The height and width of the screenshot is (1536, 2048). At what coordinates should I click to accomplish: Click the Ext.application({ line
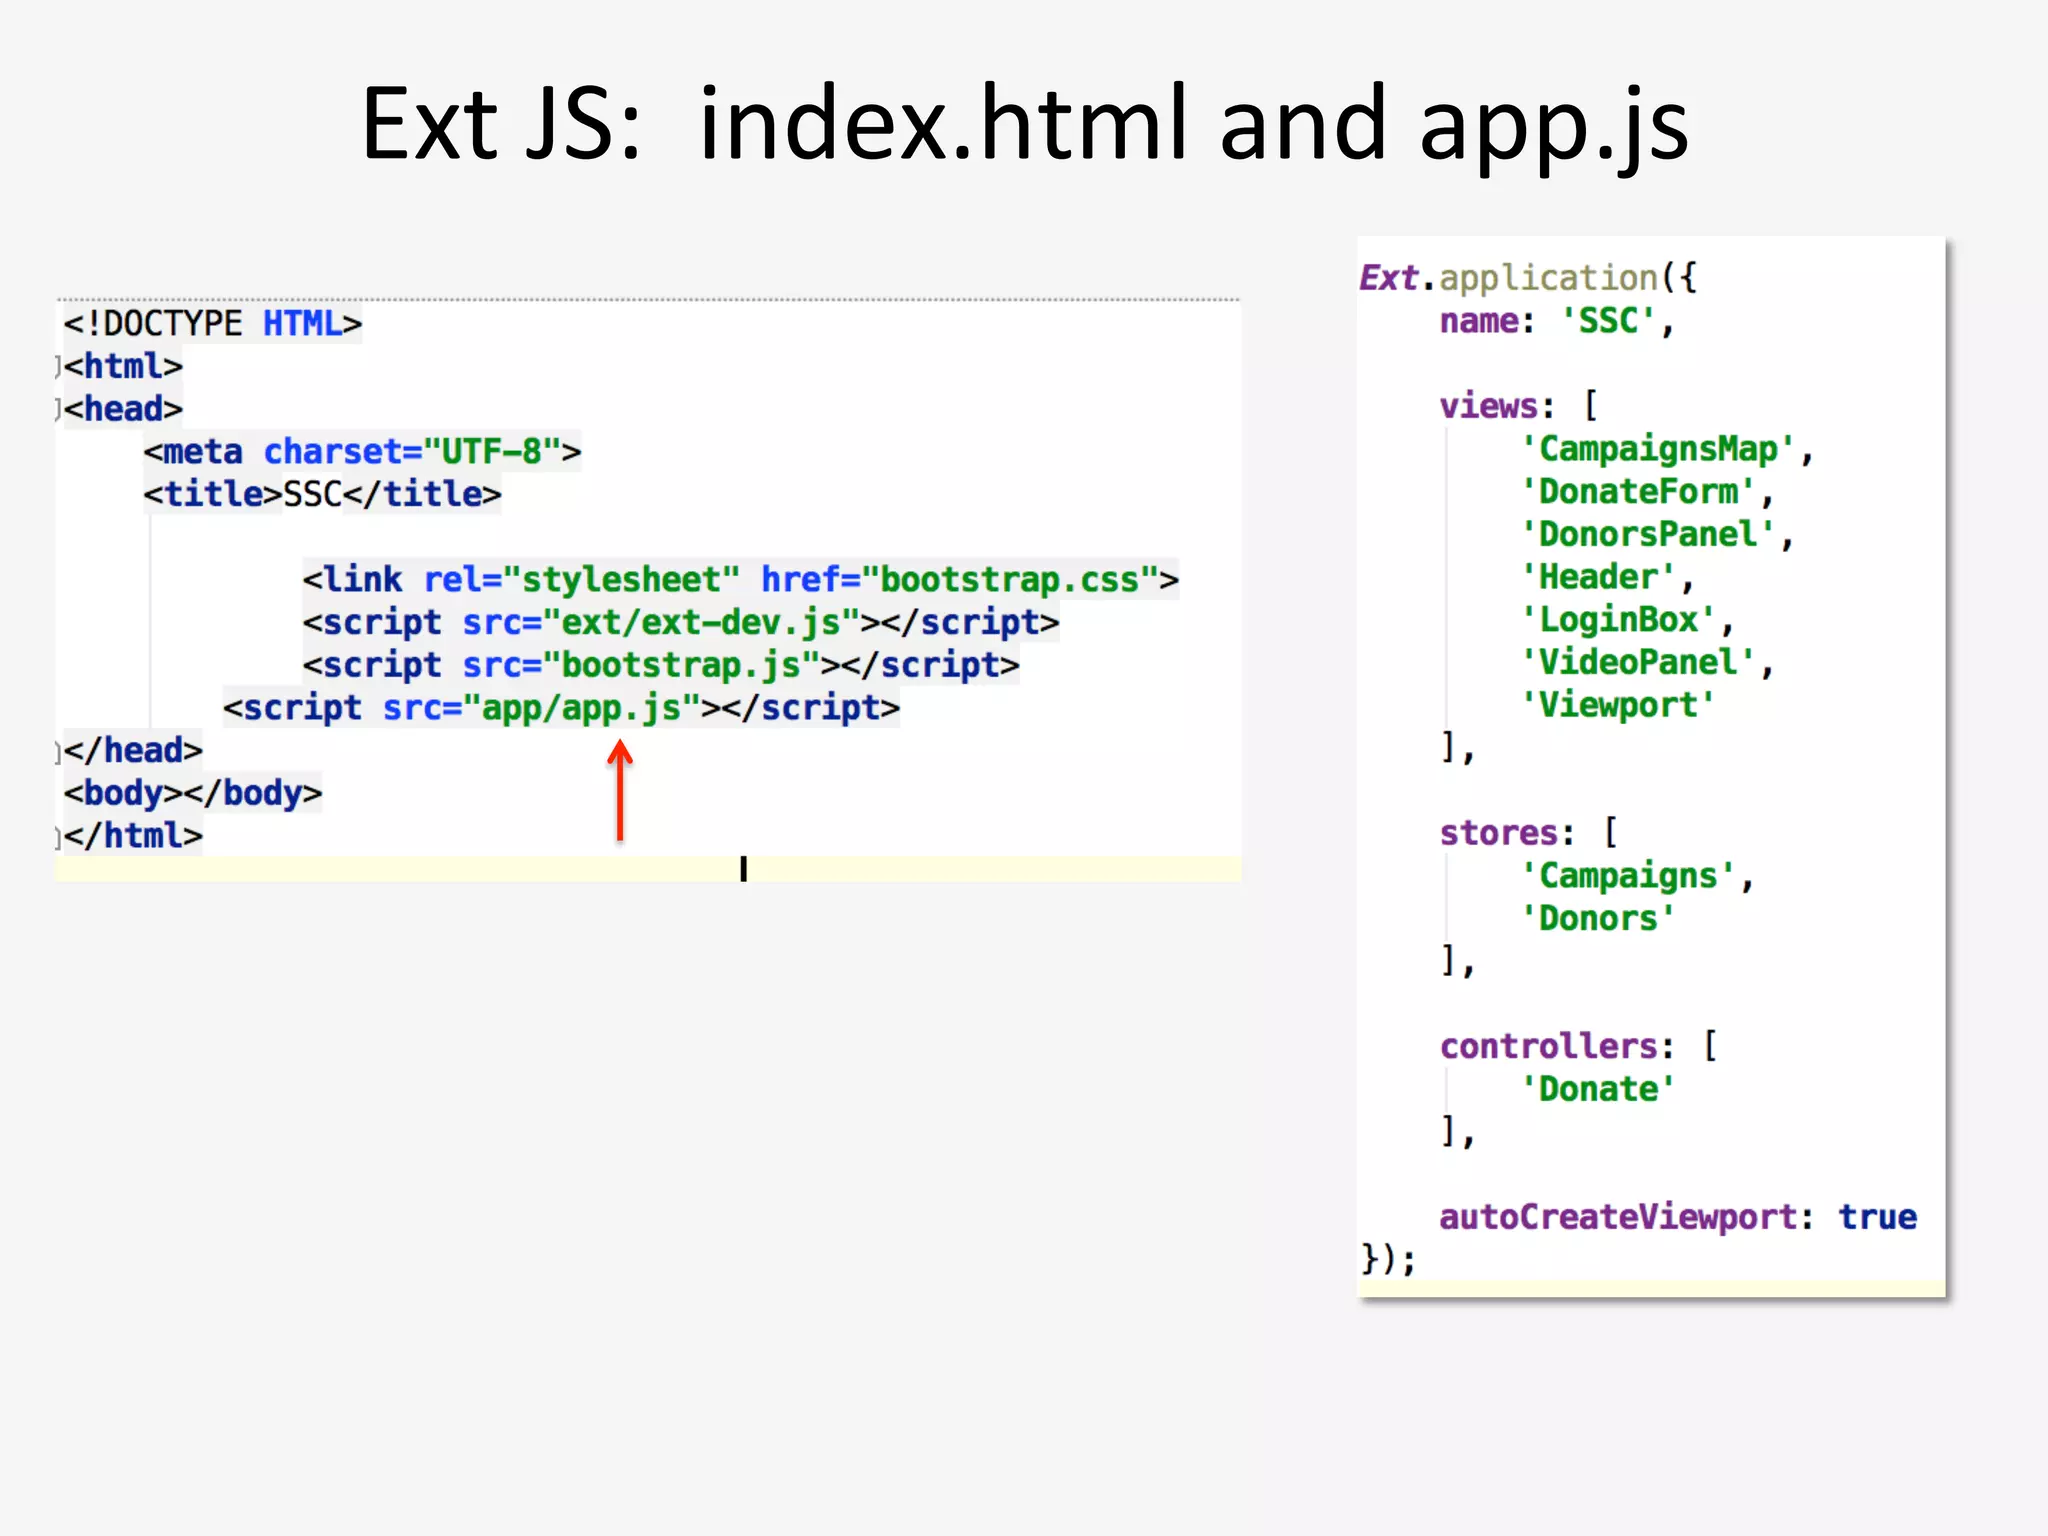click(x=1528, y=278)
